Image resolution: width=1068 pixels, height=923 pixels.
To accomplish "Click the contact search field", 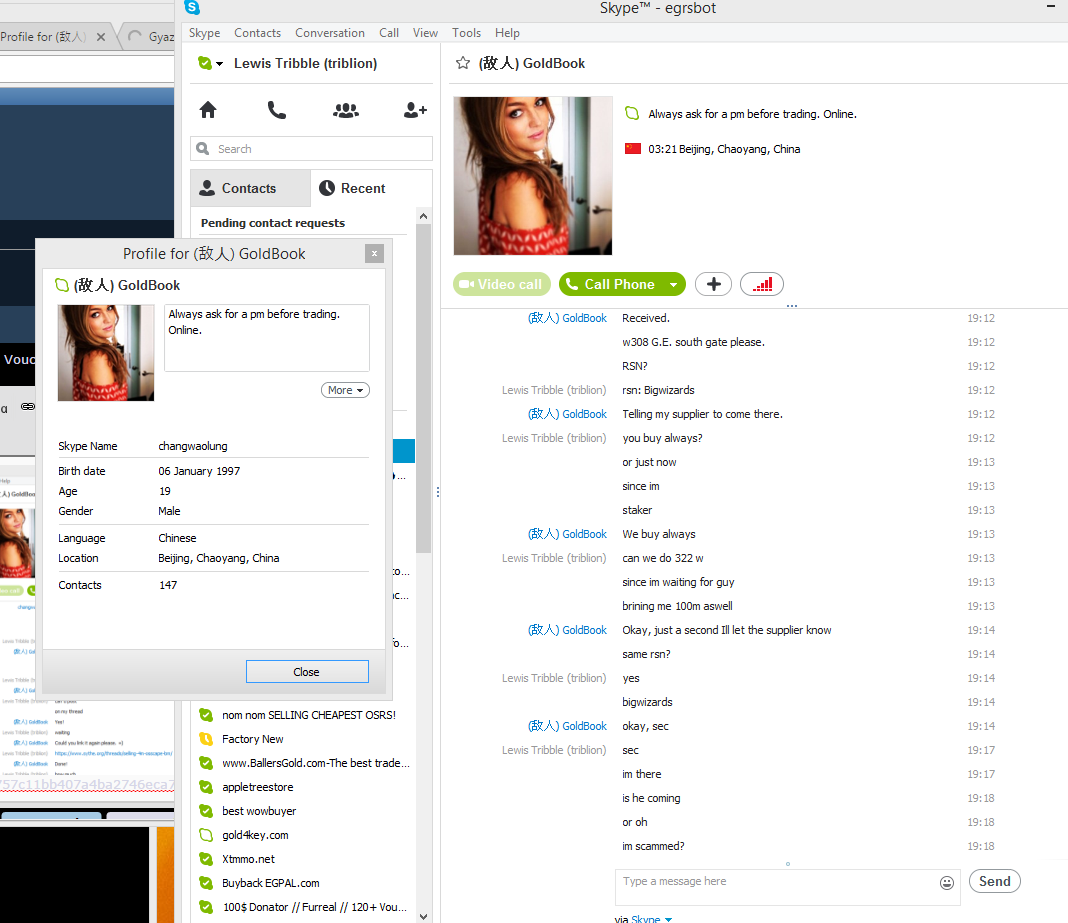I will 311,148.
